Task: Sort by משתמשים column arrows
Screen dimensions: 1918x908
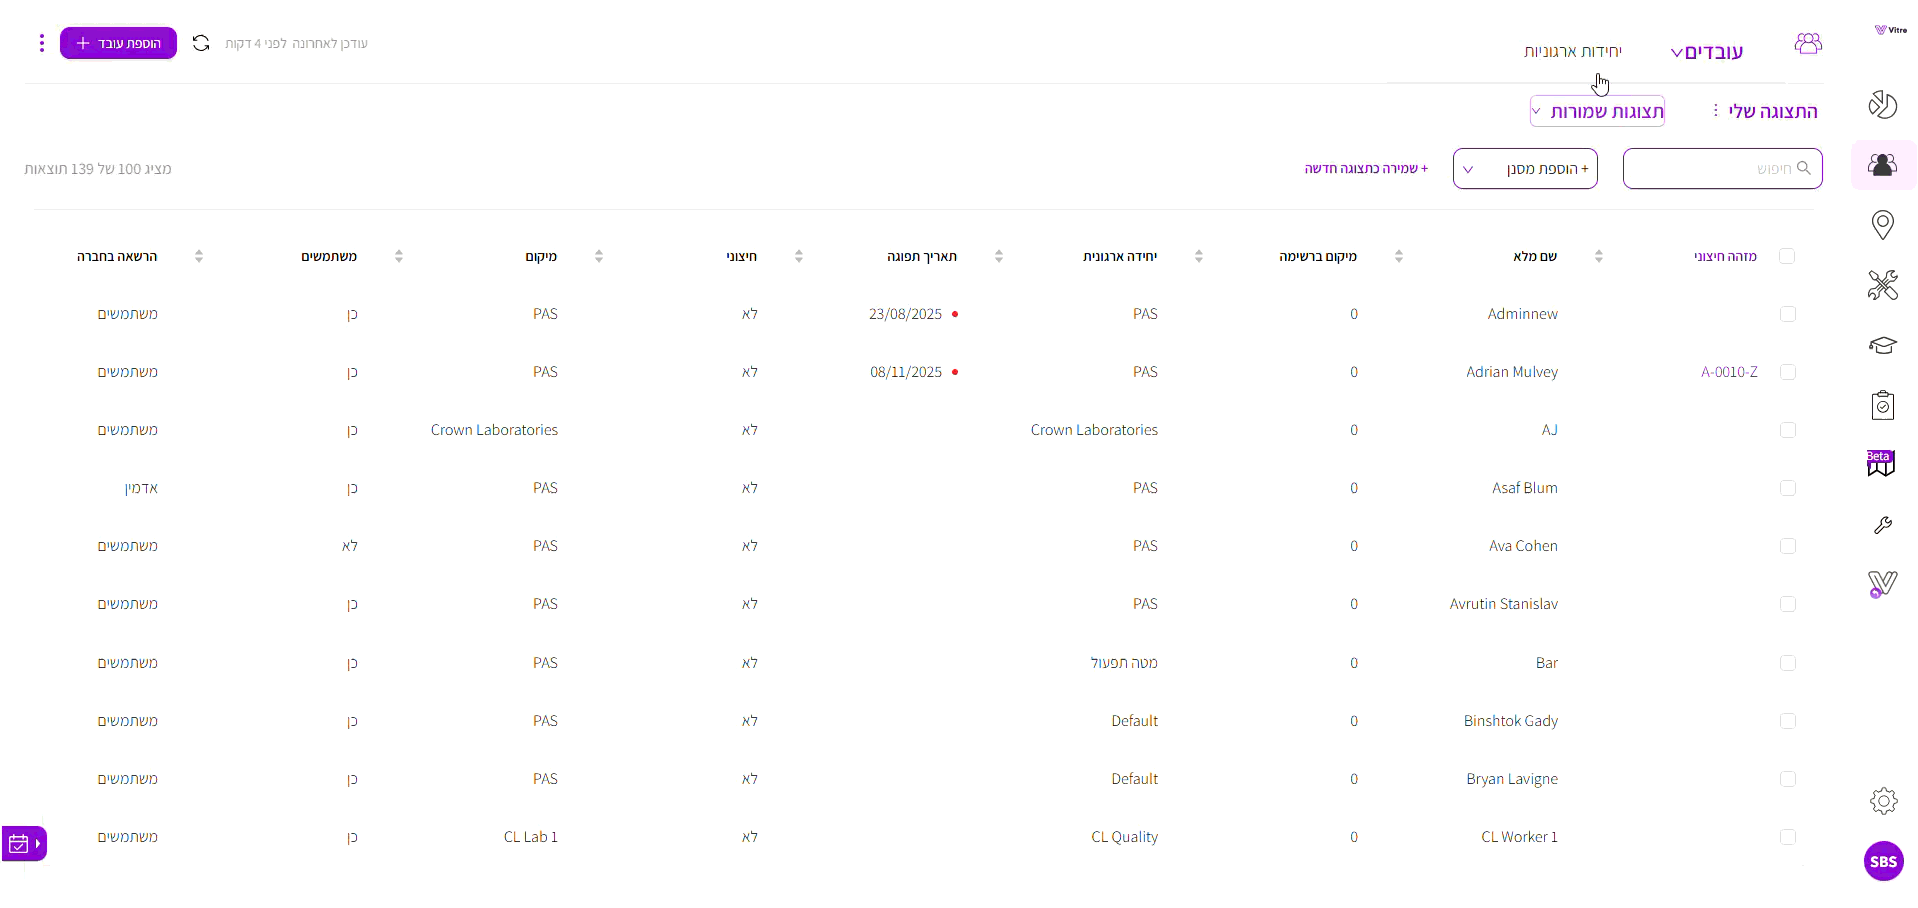Action: coord(399,256)
